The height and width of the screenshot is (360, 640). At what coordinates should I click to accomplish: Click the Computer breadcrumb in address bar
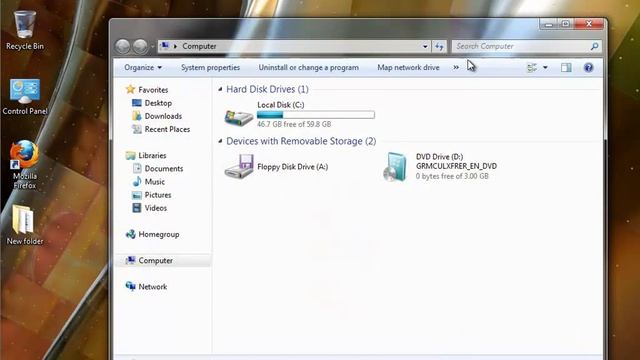(199, 46)
